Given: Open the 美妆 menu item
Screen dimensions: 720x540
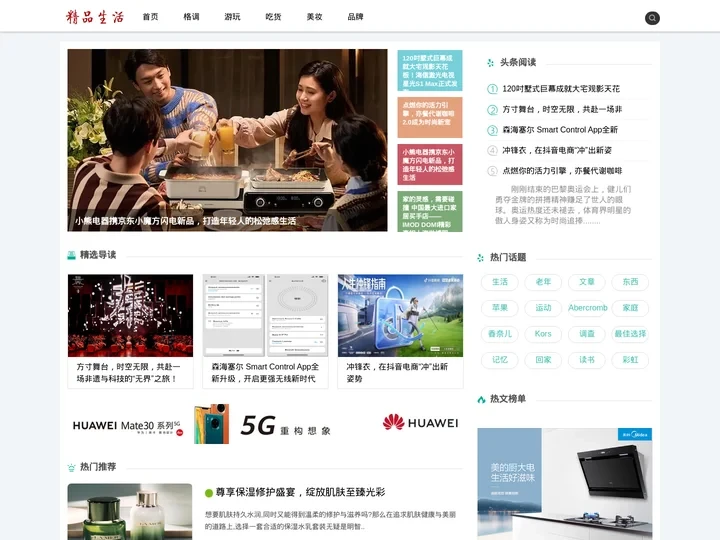Looking at the screenshot, I should 315,17.
